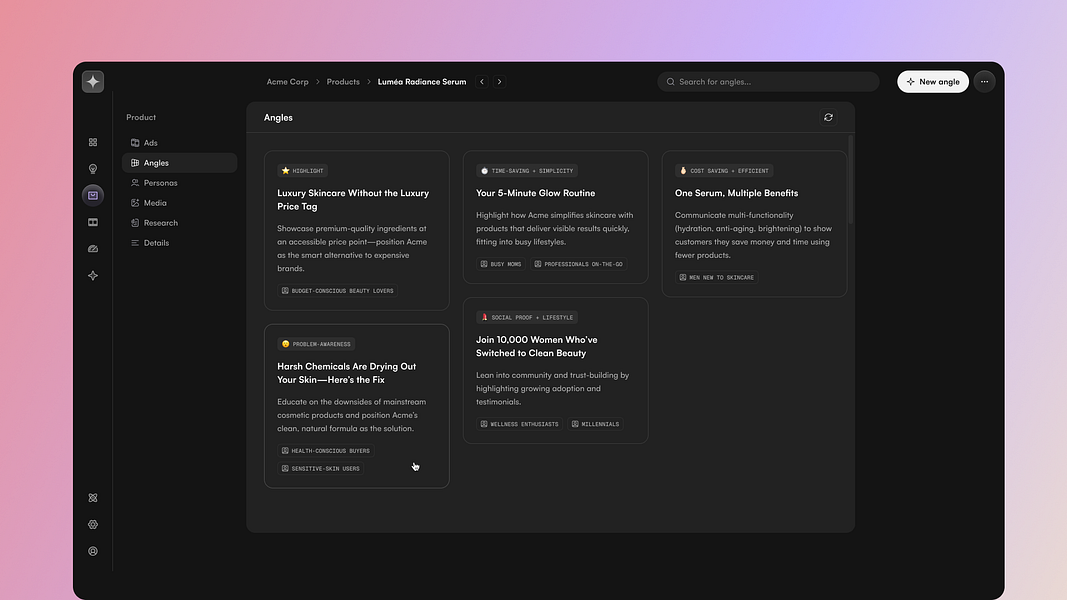Select Ads from the Product menu
This screenshot has height=600, width=1067.
pyautogui.click(x=150, y=142)
